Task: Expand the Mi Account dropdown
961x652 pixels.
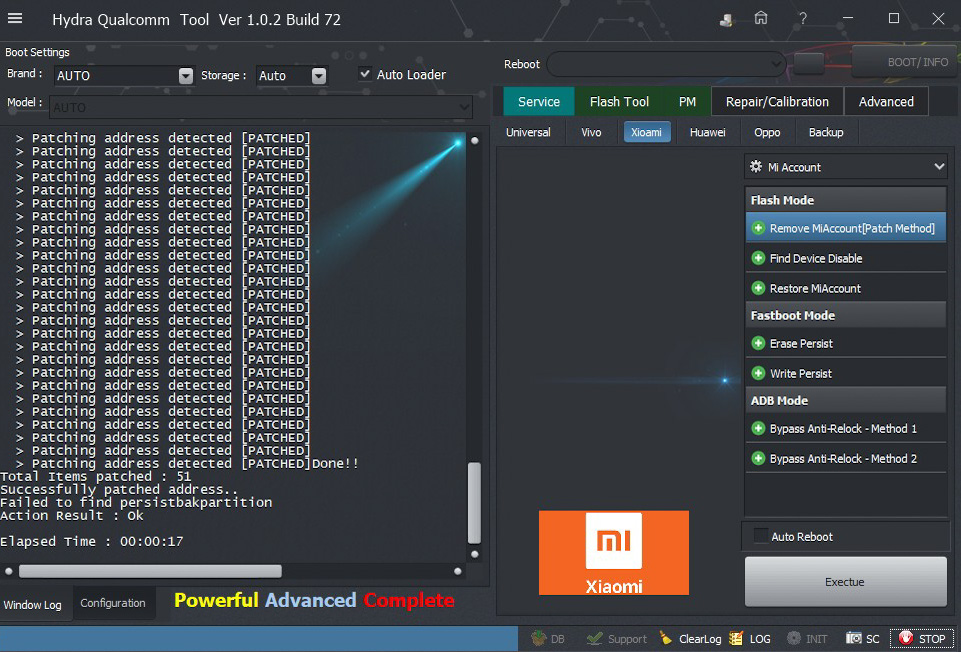Action: pyautogui.click(x=846, y=167)
